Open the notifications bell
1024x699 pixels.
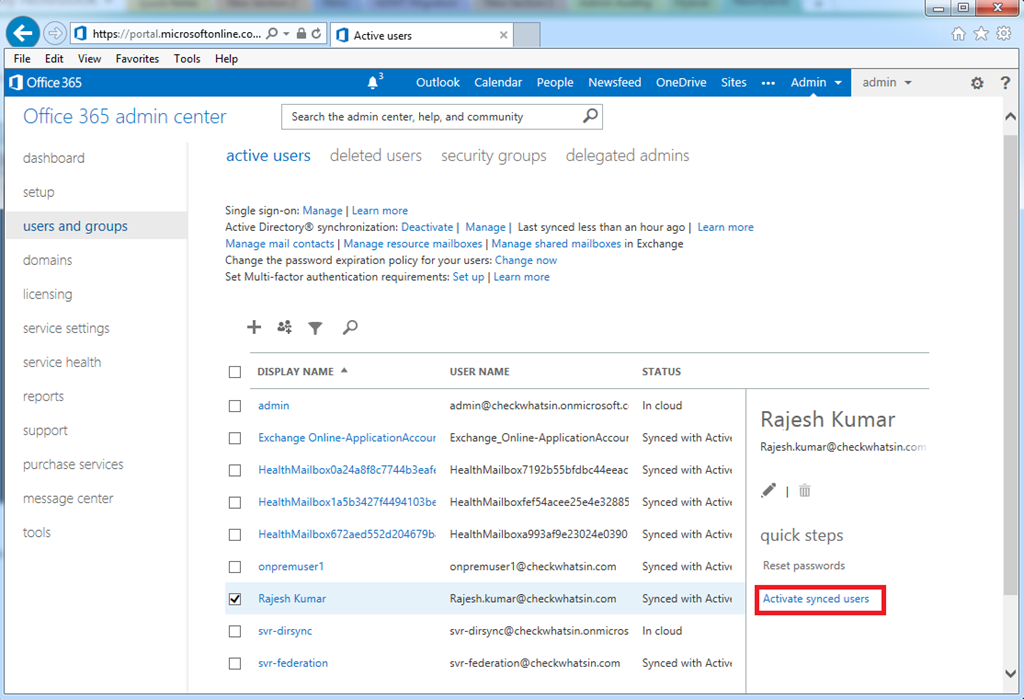click(373, 82)
